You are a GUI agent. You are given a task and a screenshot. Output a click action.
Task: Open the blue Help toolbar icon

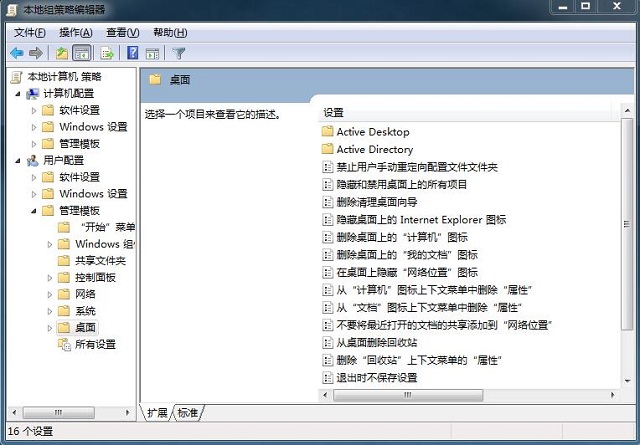click(133, 53)
